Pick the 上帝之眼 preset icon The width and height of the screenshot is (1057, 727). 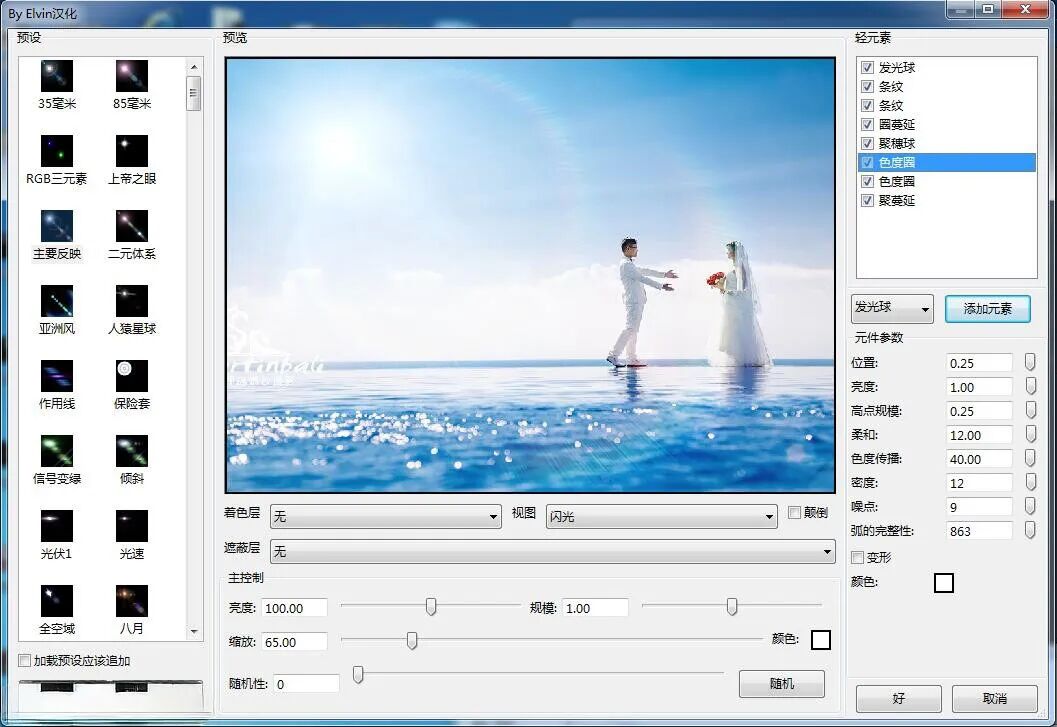pos(131,151)
